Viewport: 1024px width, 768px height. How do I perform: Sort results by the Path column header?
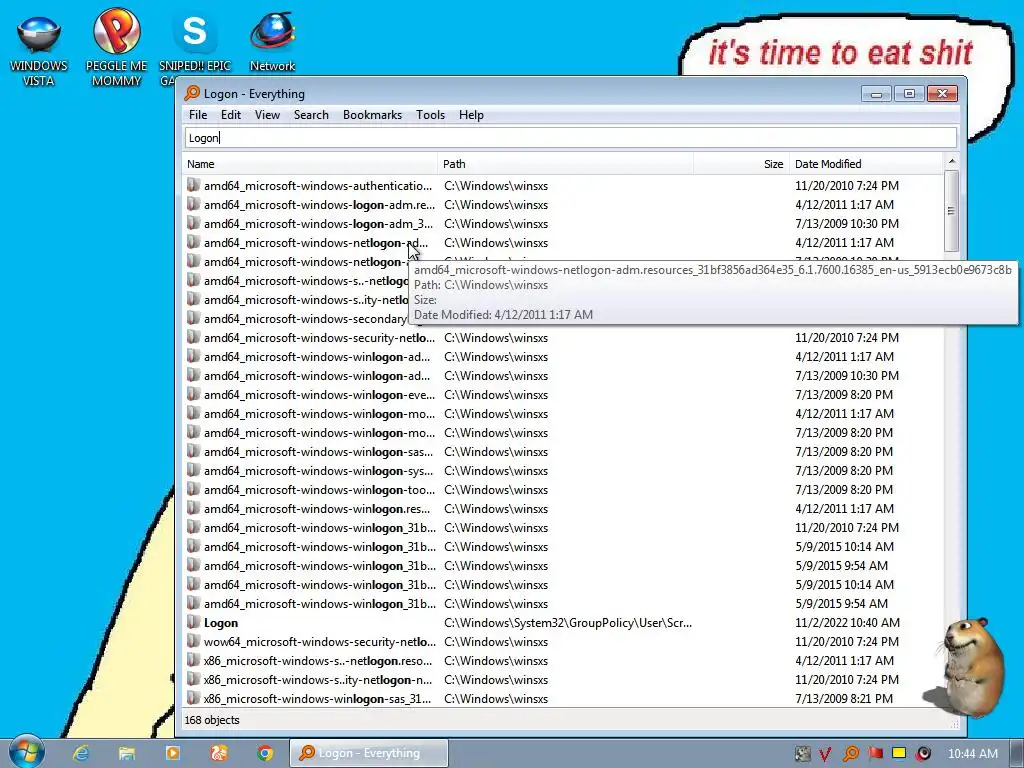566,164
